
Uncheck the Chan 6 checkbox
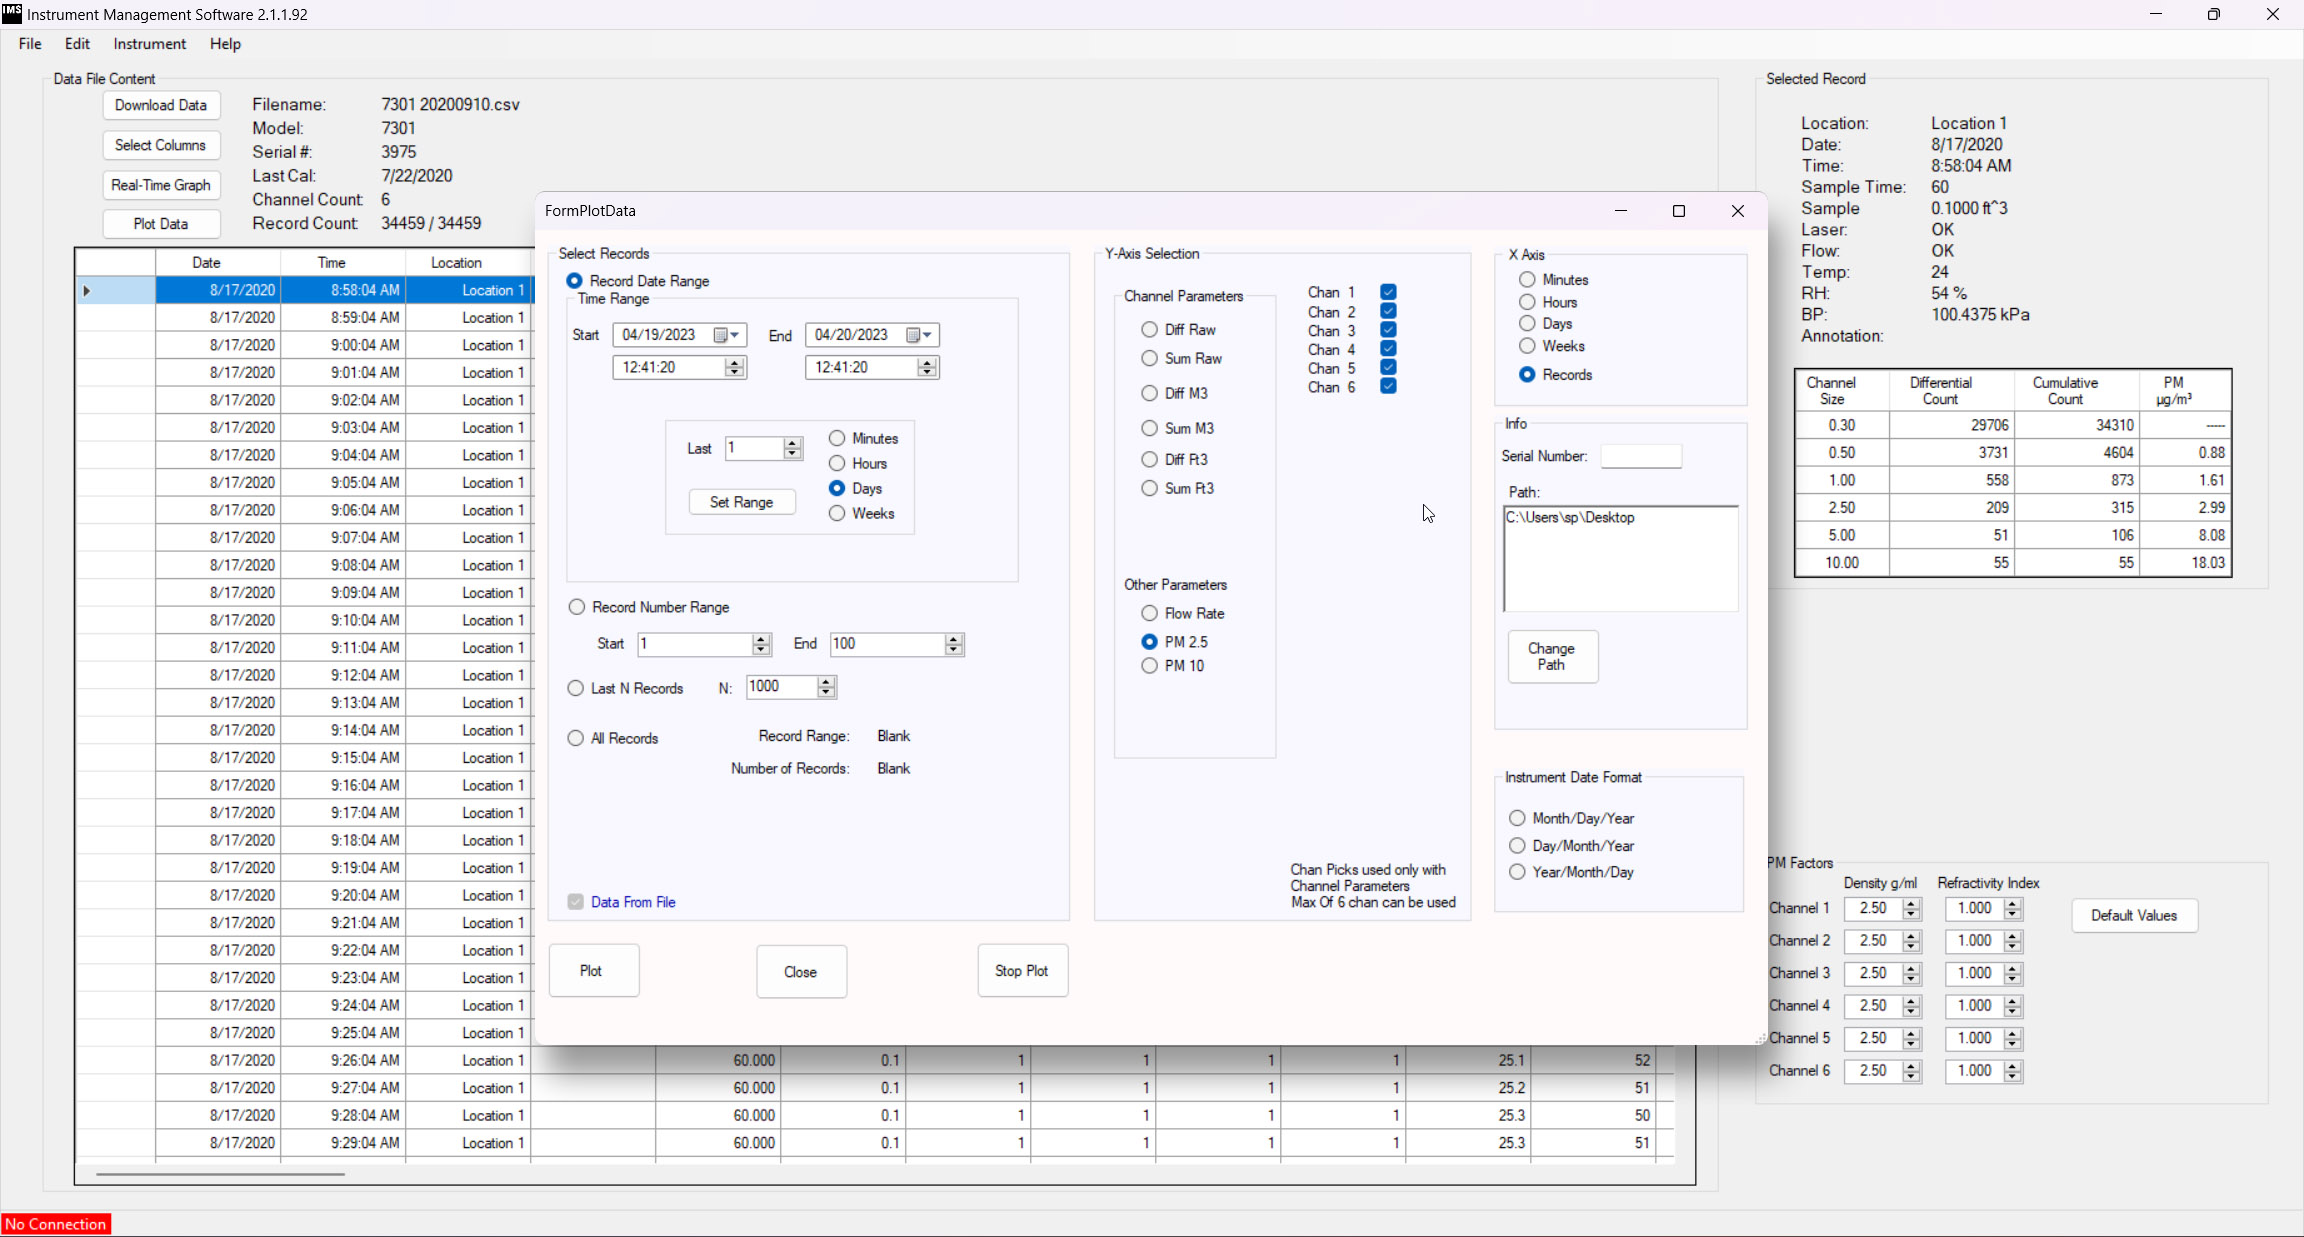[x=1388, y=387]
